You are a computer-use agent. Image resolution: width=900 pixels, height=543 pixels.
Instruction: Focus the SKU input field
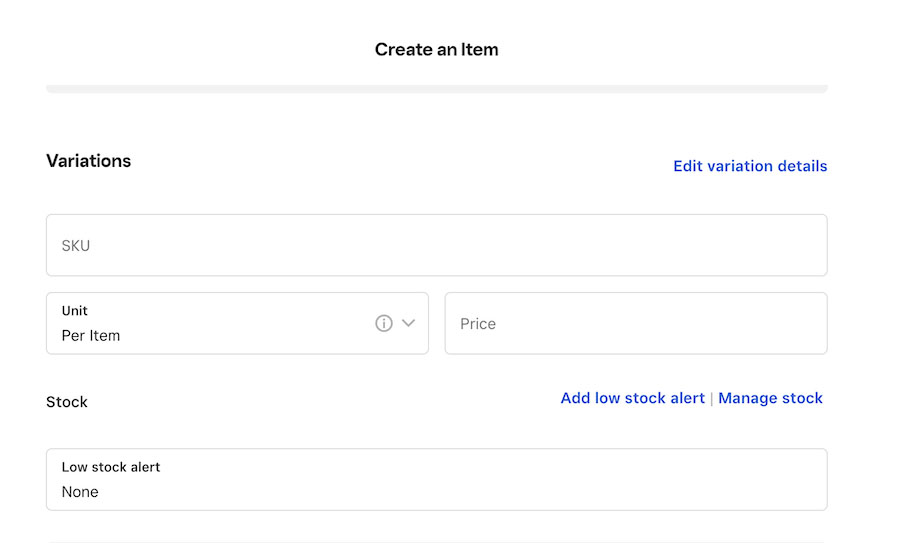[x=437, y=245]
